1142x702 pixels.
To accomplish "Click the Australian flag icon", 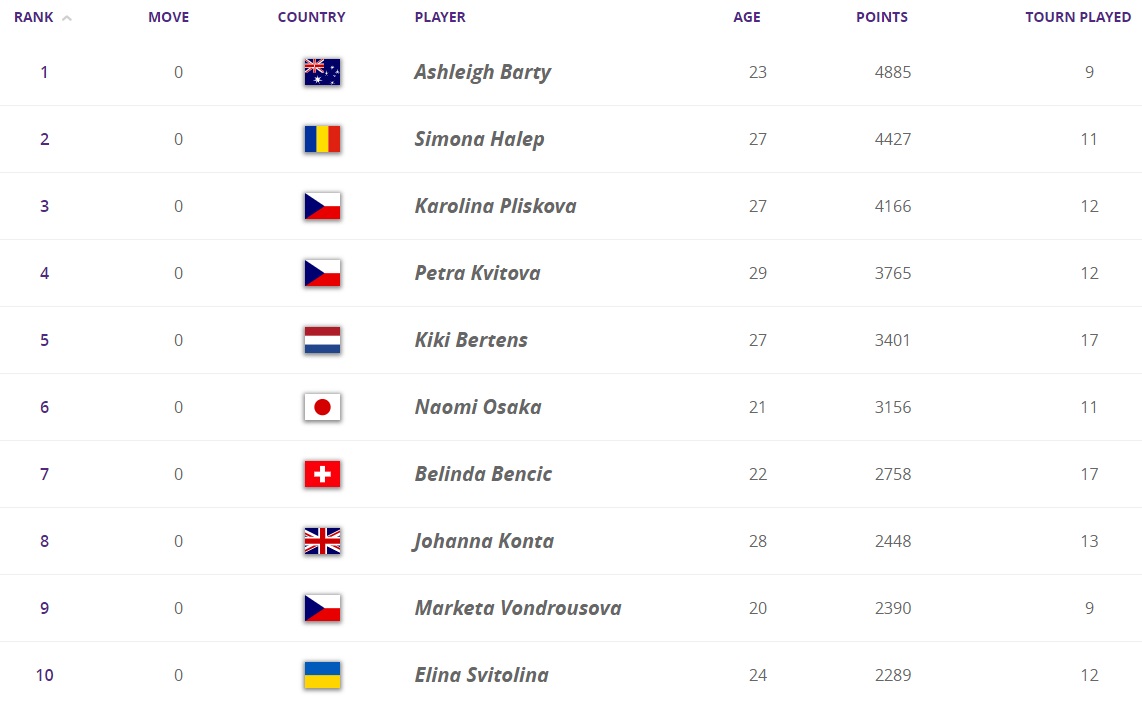I will tap(322, 72).
